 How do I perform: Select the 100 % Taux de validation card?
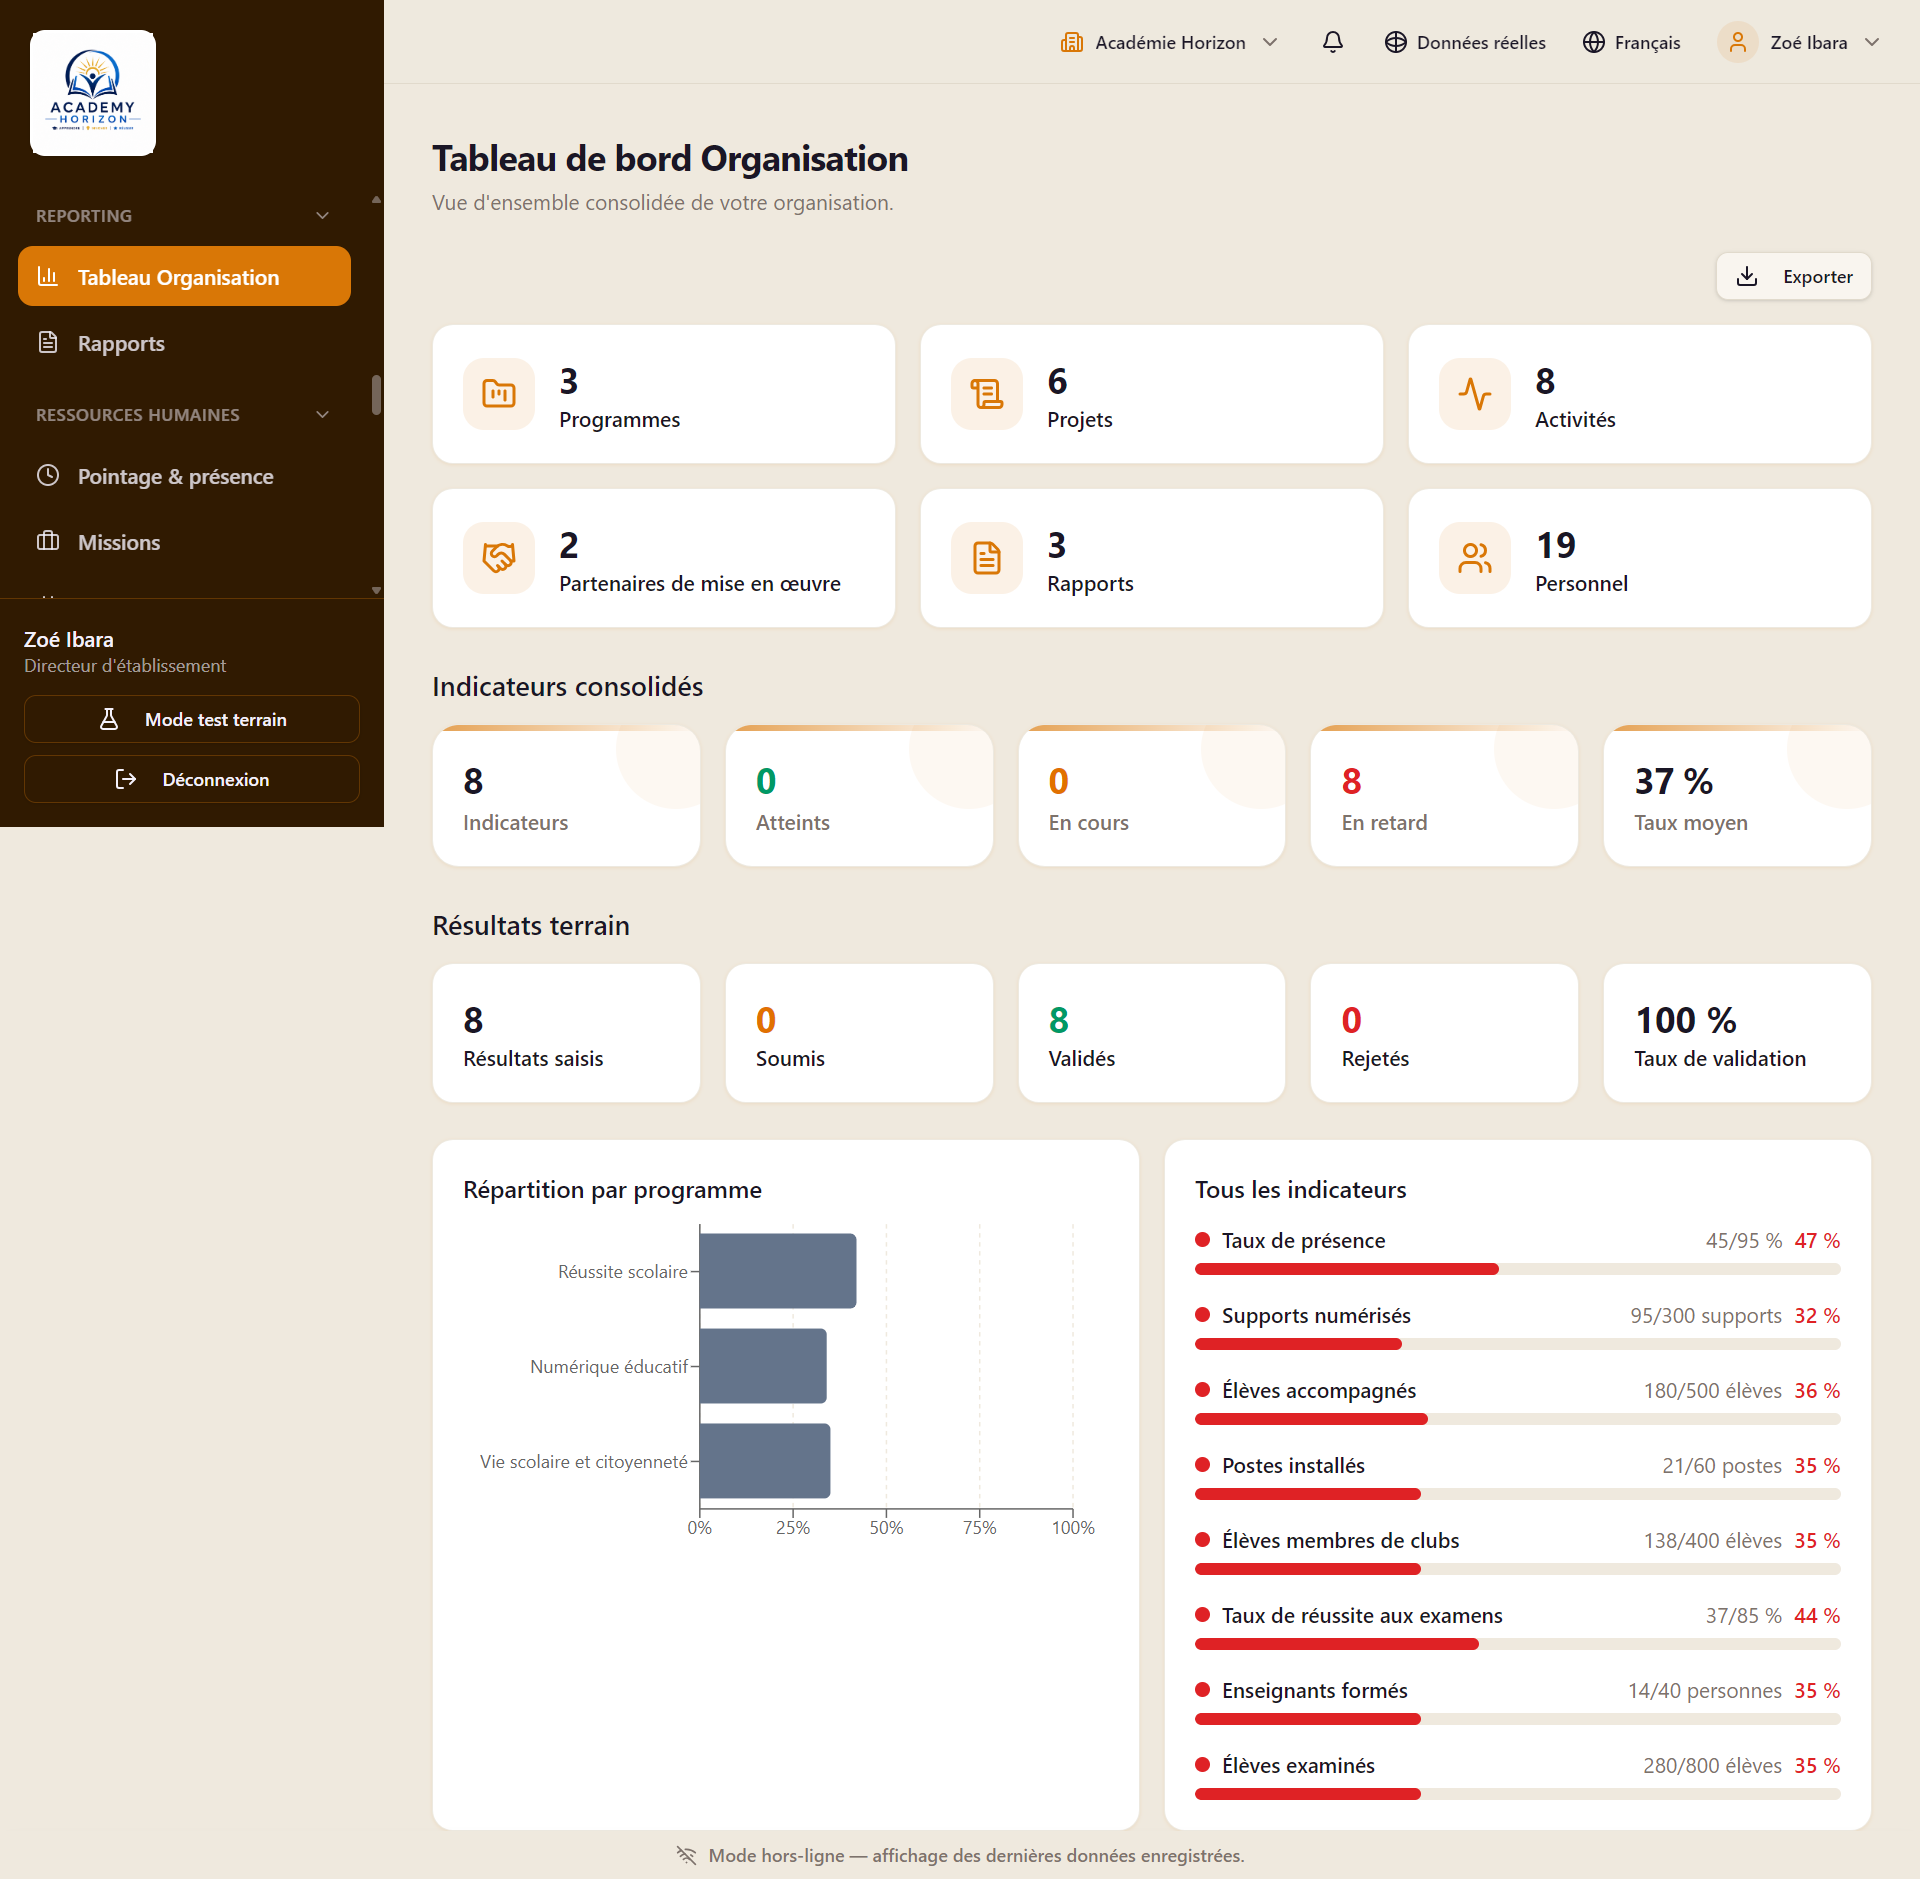point(1737,1033)
